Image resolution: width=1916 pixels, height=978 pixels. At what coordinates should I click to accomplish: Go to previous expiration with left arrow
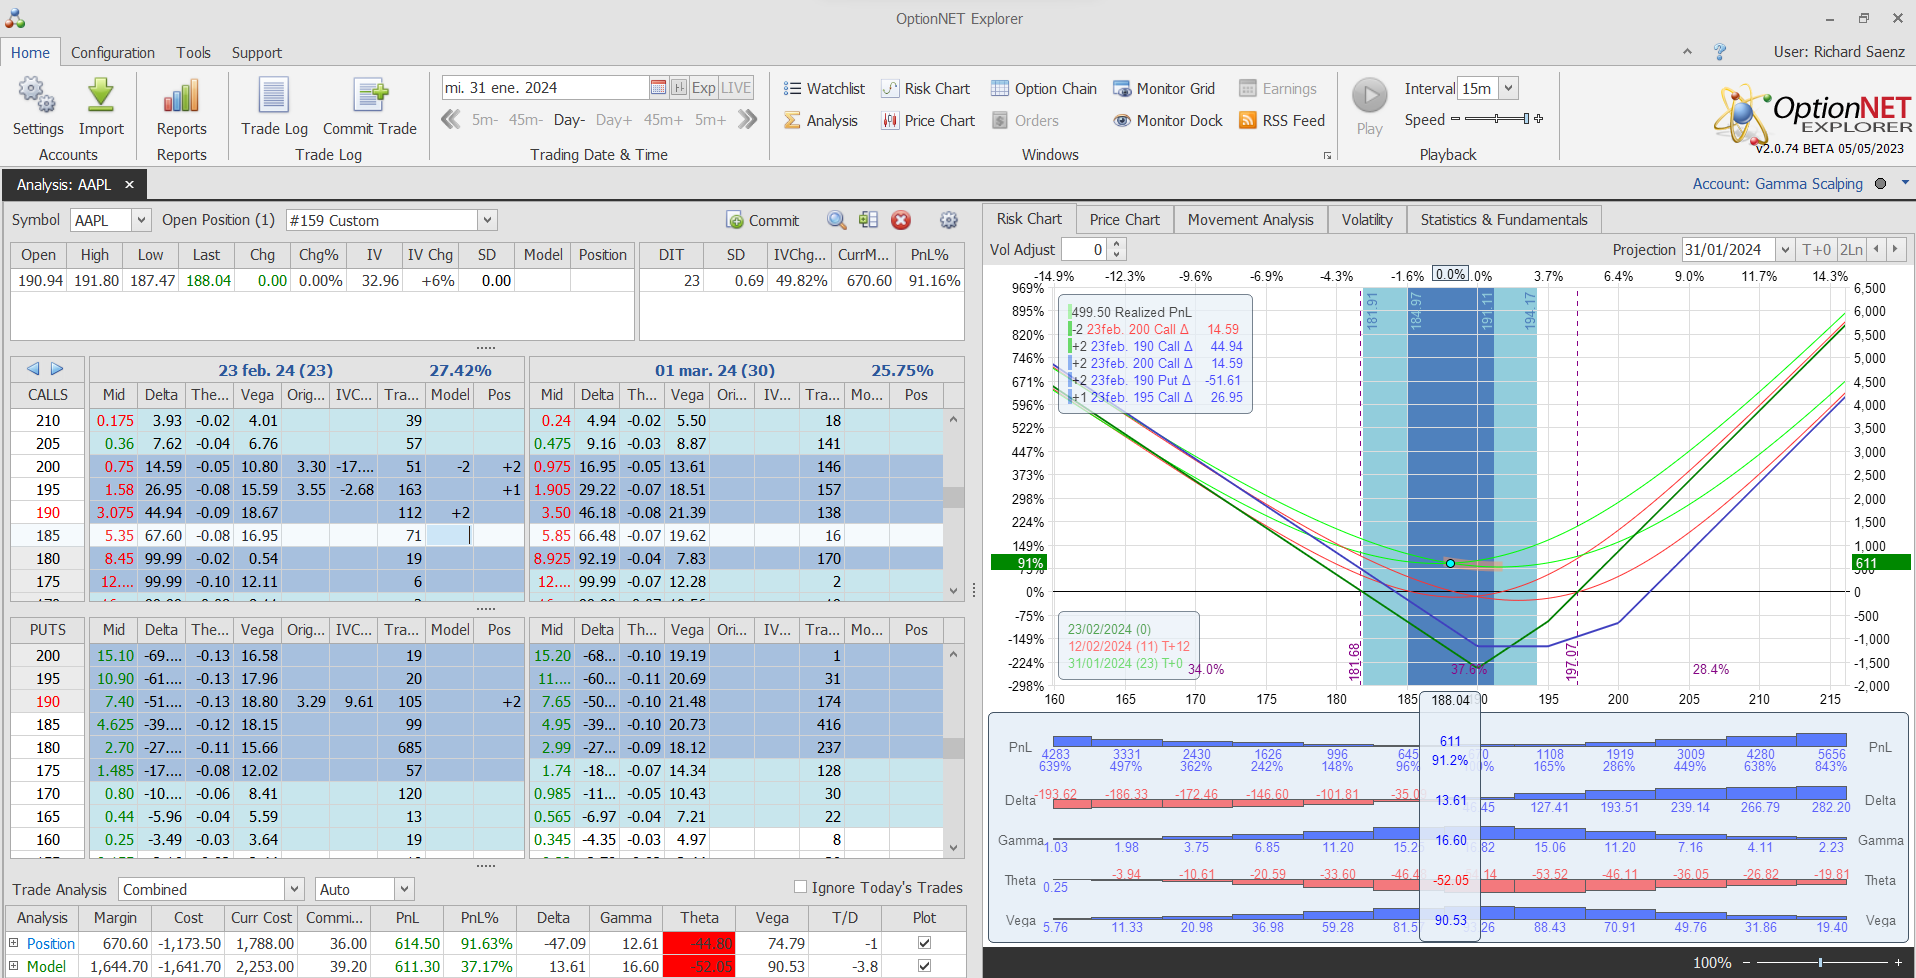tap(33, 369)
